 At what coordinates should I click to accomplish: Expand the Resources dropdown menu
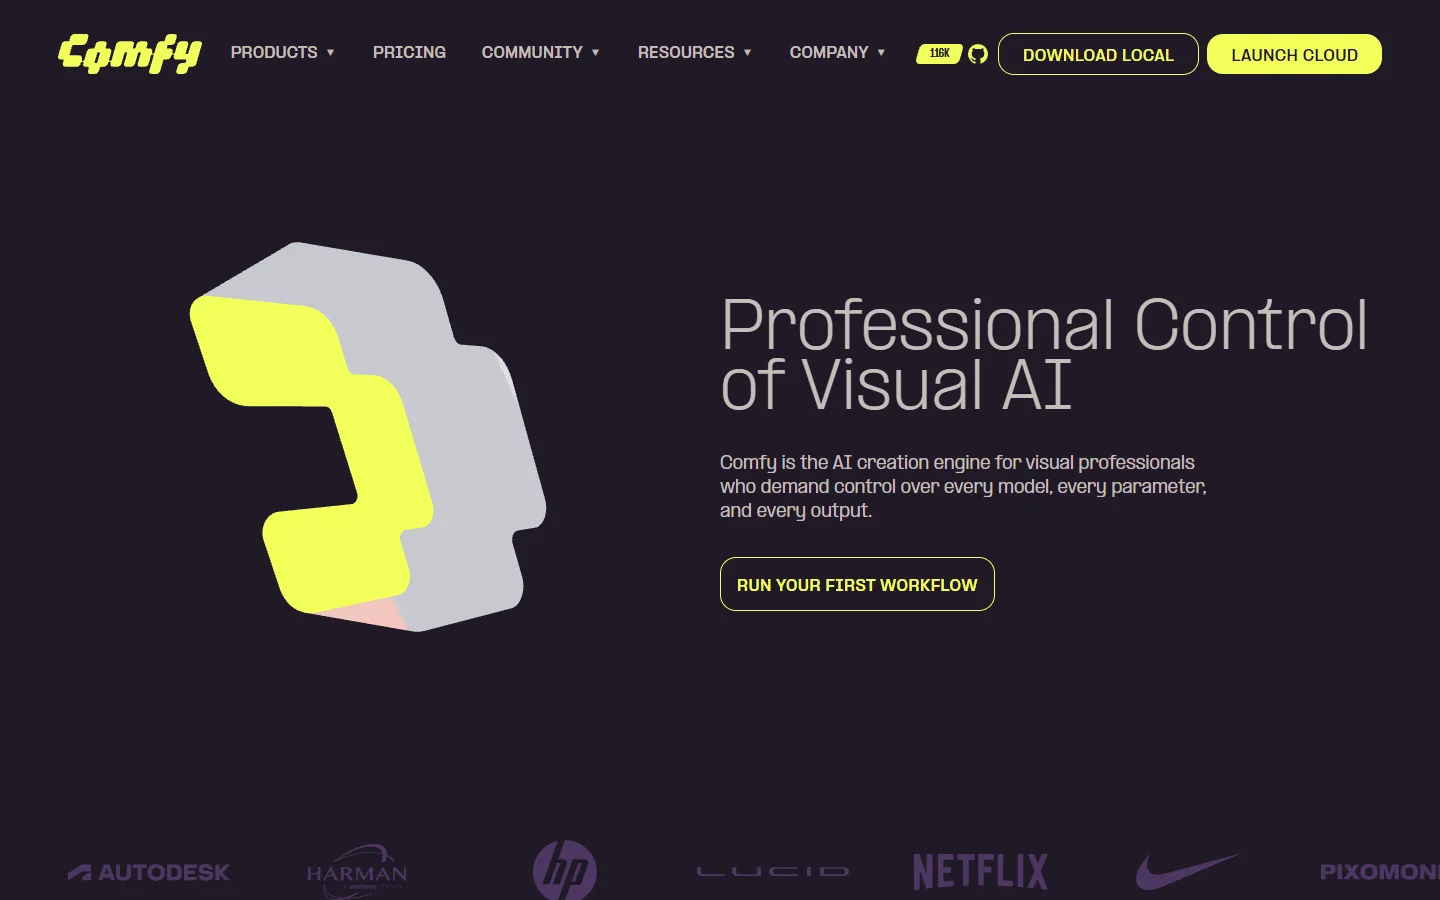coord(695,52)
